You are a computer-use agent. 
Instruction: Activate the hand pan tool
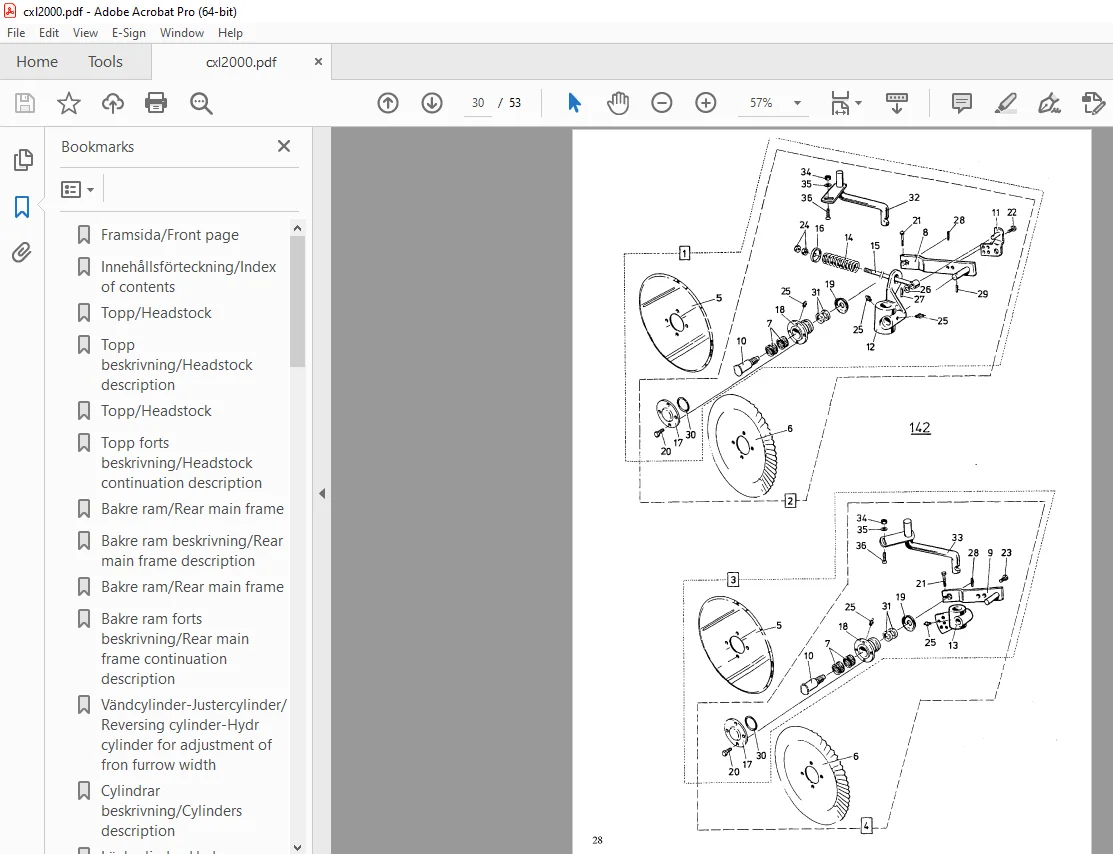pyautogui.click(x=618, y=103)
